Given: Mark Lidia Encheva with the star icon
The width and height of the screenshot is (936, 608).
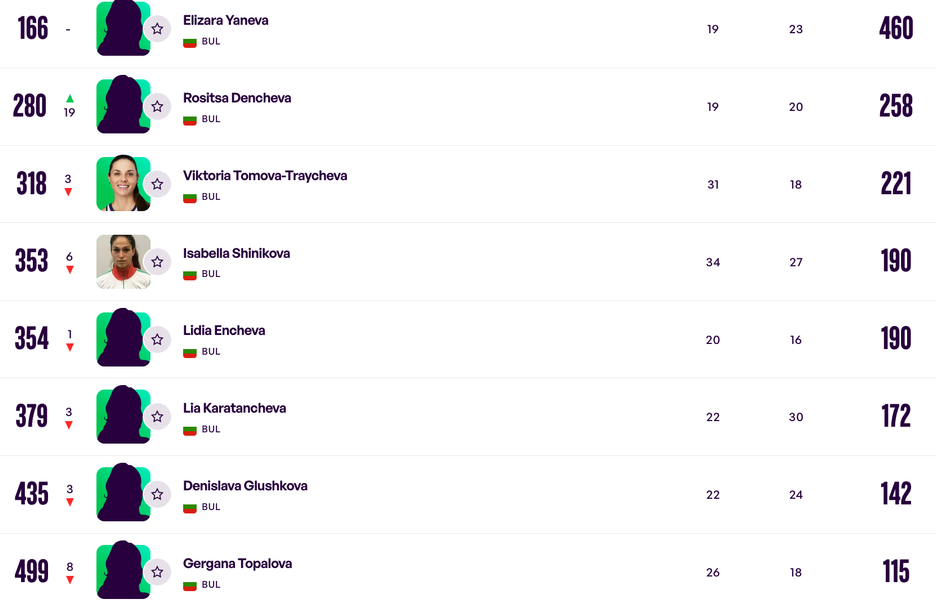Looking at the screenshot, I should click(157, 339).
